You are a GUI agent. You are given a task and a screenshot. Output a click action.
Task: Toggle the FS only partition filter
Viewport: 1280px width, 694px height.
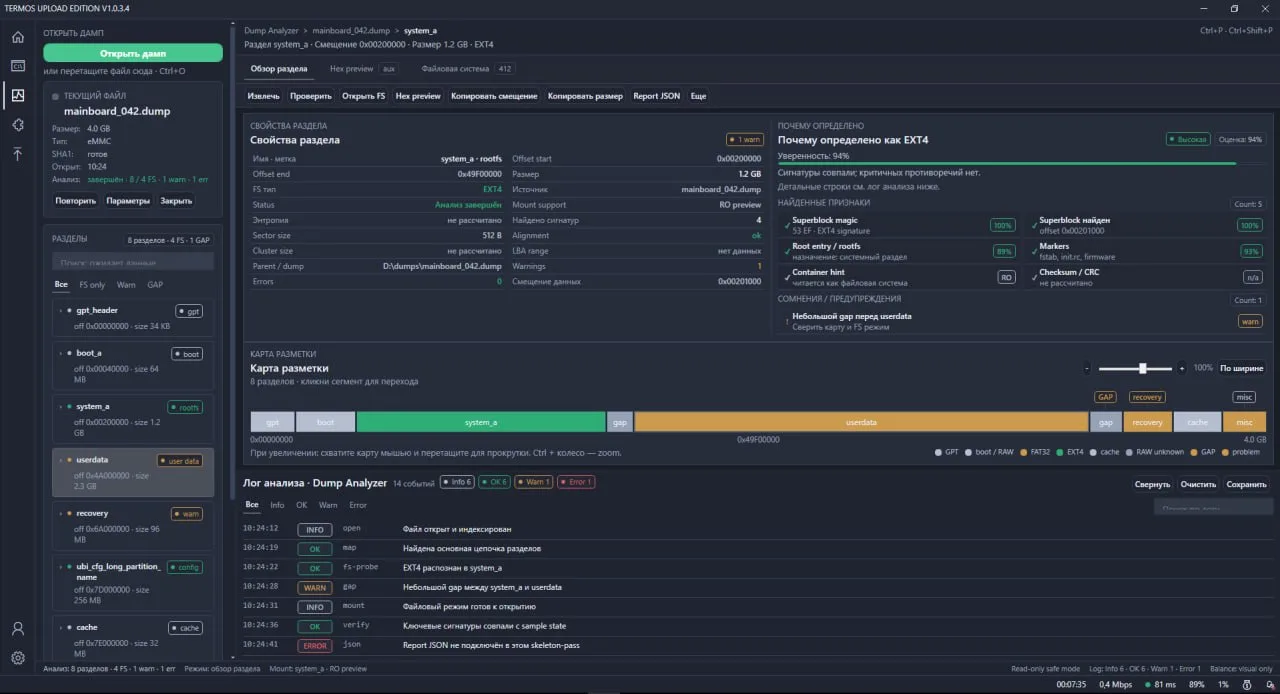[92, 285]
